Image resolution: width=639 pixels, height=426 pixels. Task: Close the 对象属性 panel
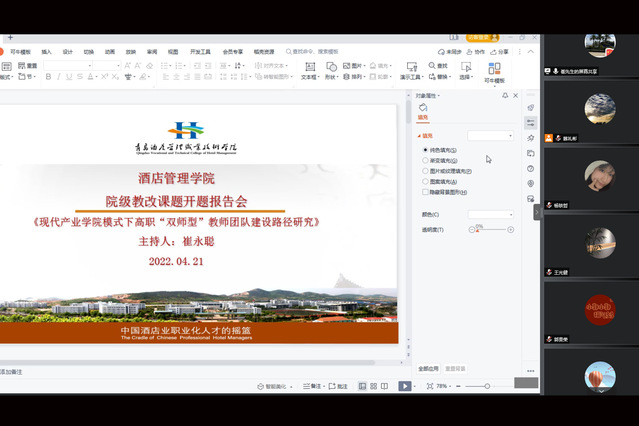[x=517, y=95]
